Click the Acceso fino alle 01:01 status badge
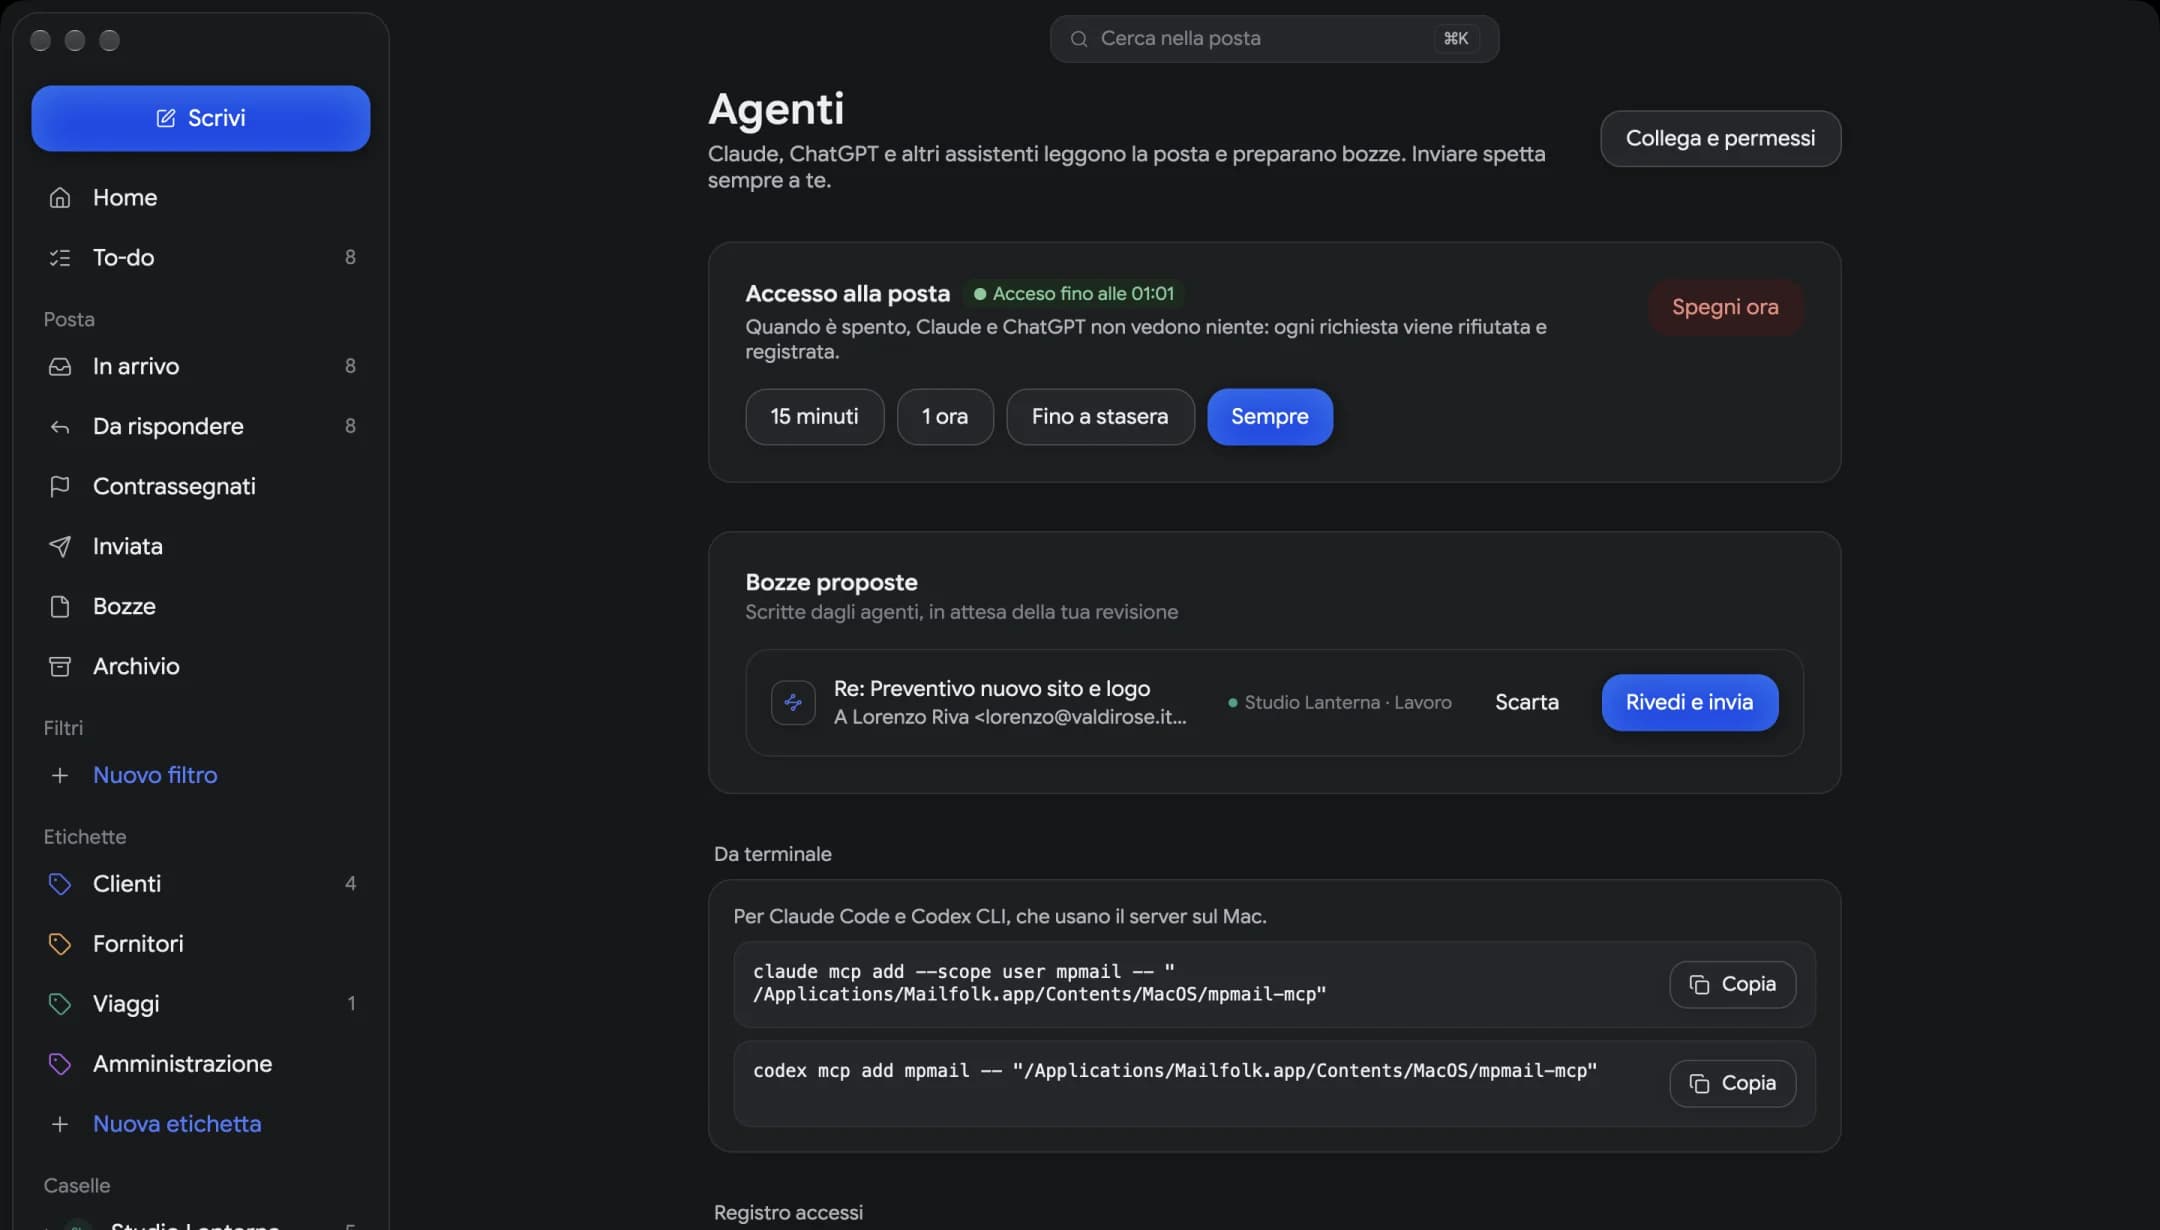2160x1230 pixels. click(1074, 294)
